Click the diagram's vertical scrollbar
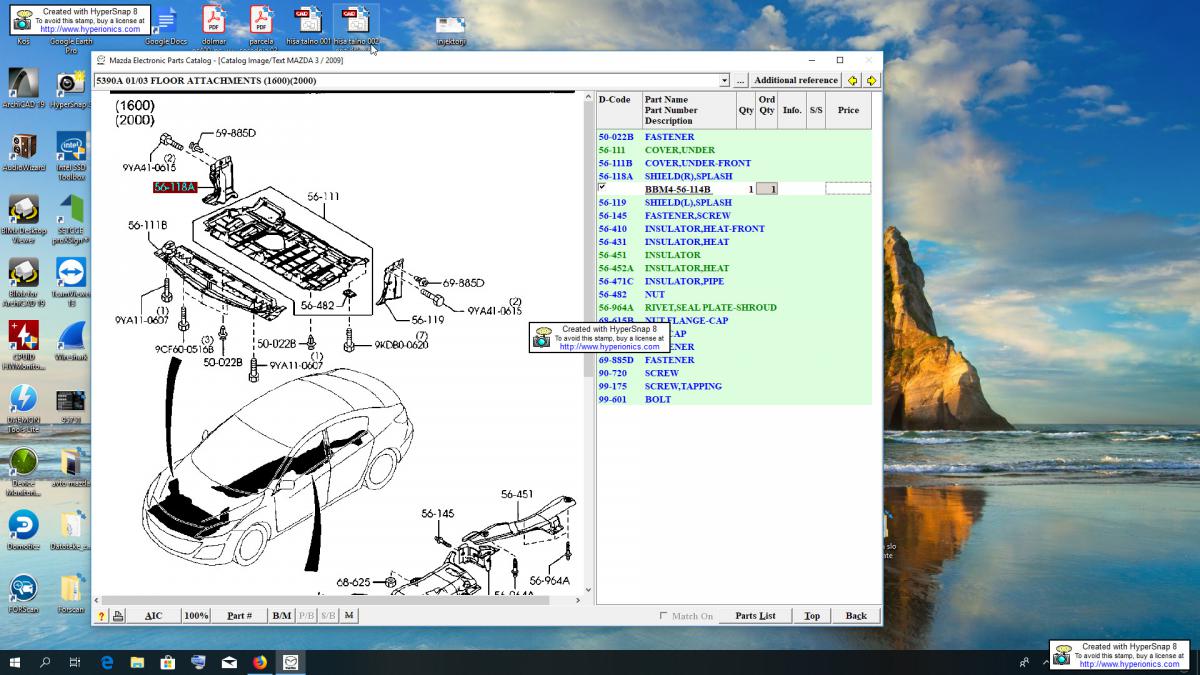This screenshot has width=1200, height=675. coord(589,344)
